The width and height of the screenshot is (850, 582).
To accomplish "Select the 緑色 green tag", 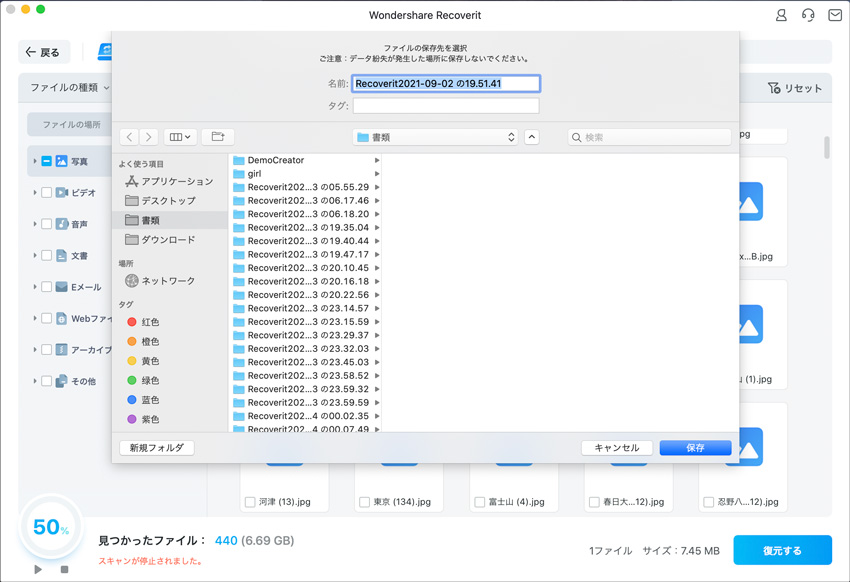I will pos(144,380).
